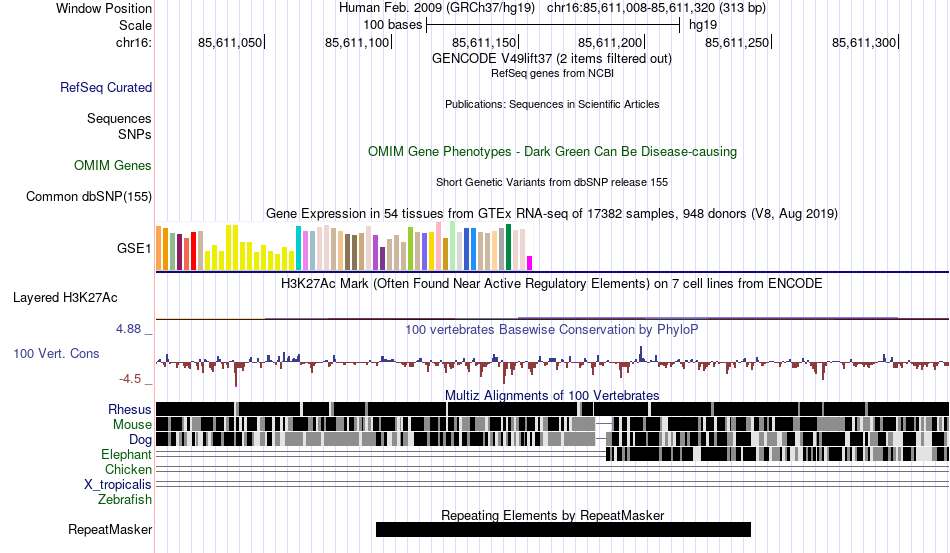950x553 pixels.
Task: Click the Window Position label
Action: 104,8
